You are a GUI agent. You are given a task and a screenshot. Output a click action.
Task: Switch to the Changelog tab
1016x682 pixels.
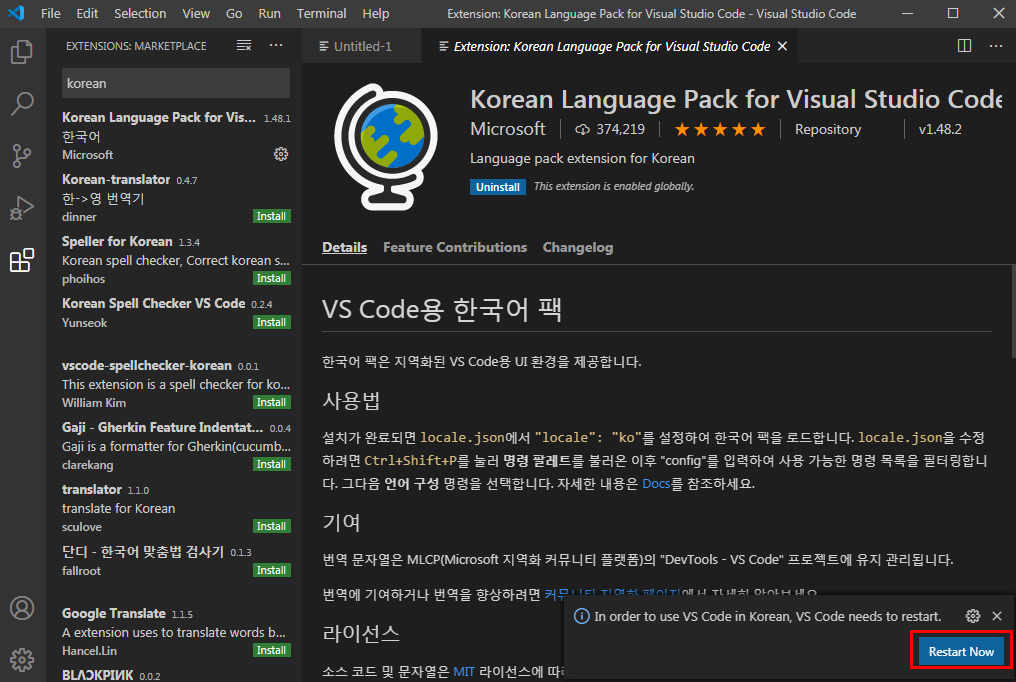578,247
